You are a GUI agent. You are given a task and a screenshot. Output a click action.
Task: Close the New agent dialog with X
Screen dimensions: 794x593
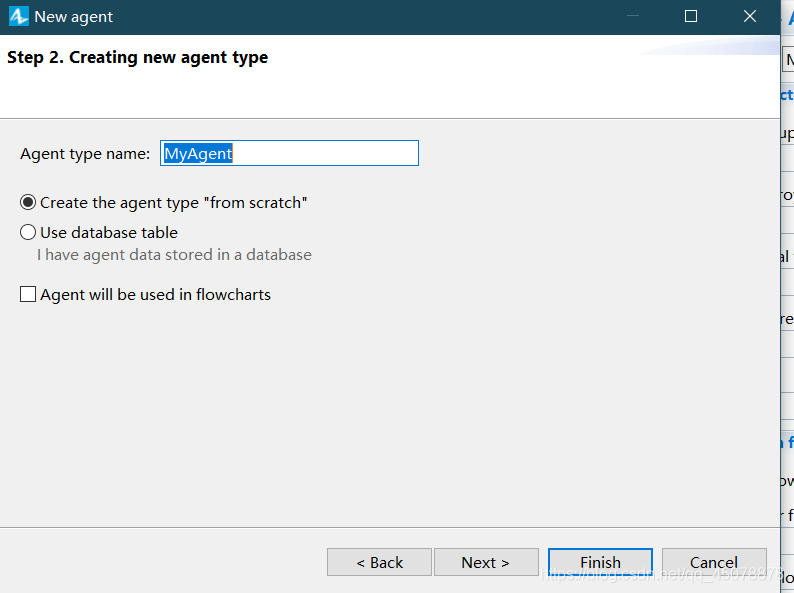coord(750,17)
